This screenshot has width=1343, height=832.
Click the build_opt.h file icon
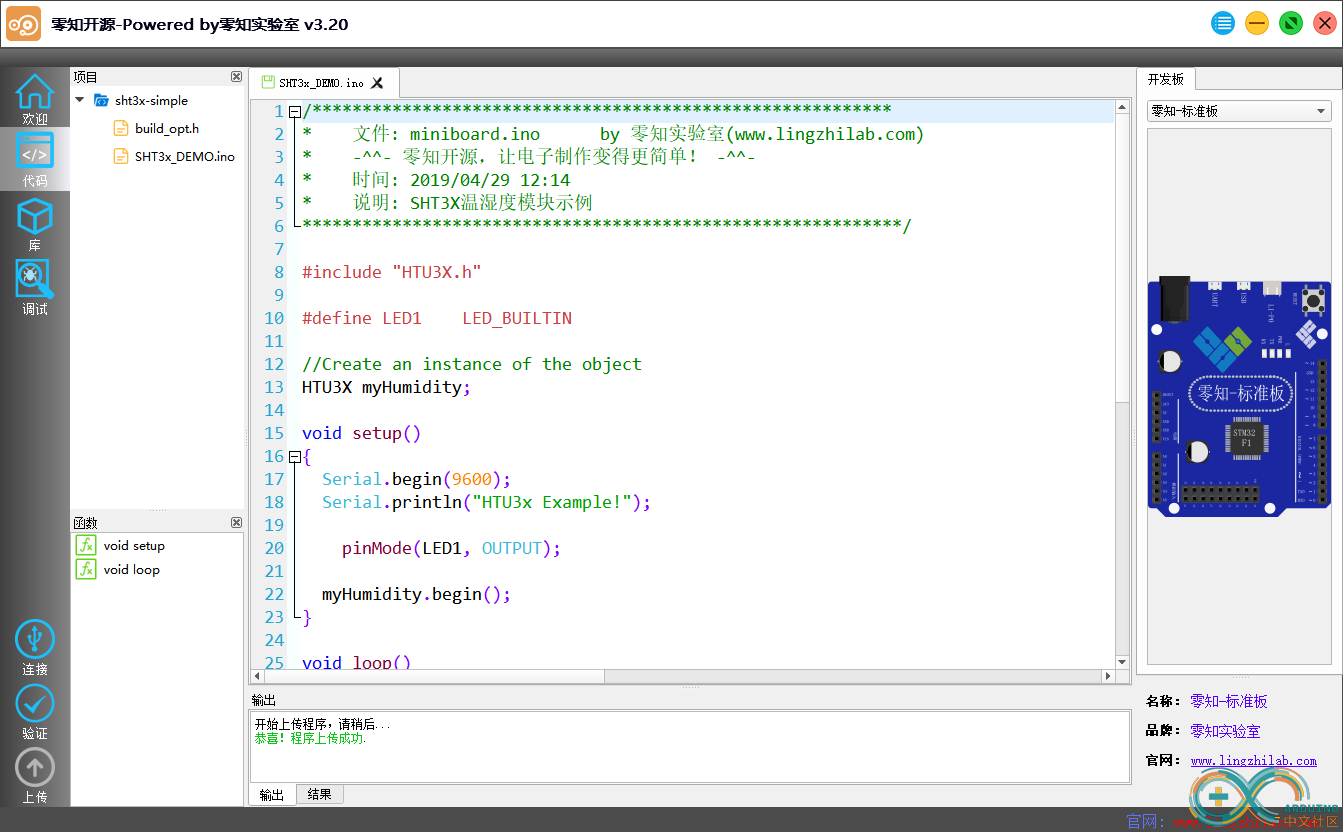[x=121, y=128]
